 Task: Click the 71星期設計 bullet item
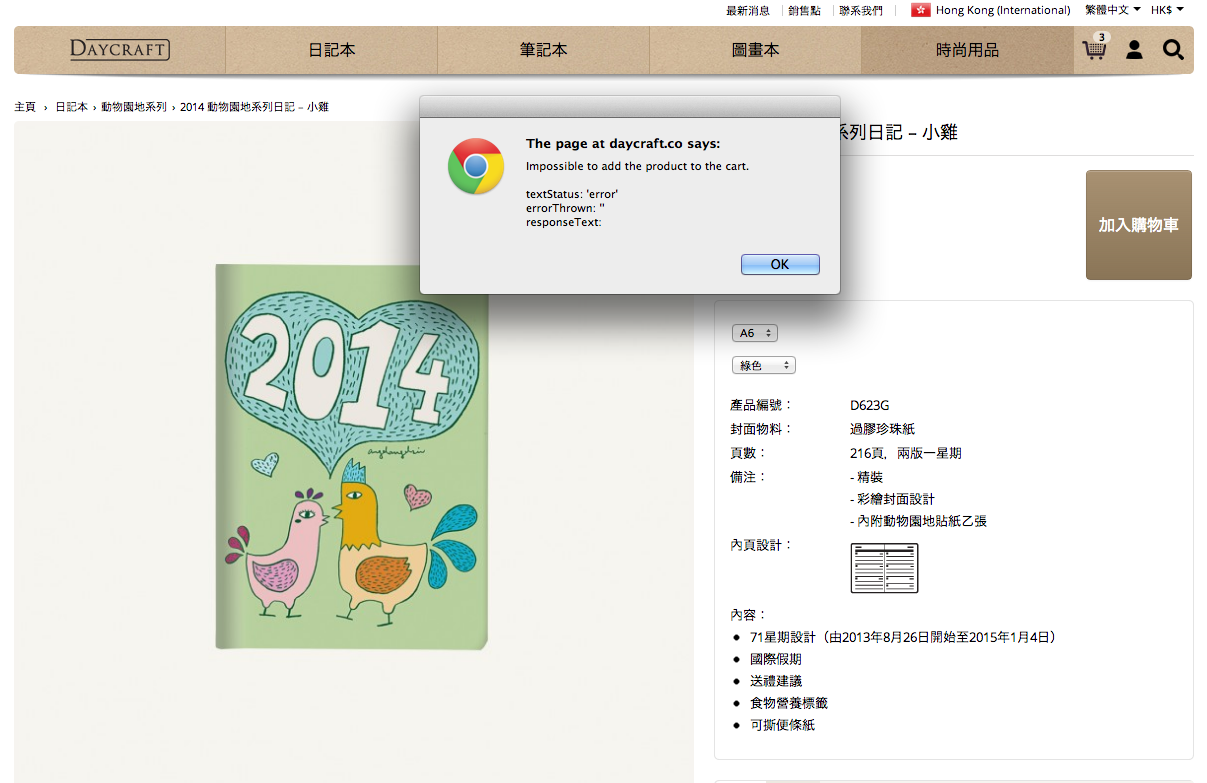tap(904, 637)
